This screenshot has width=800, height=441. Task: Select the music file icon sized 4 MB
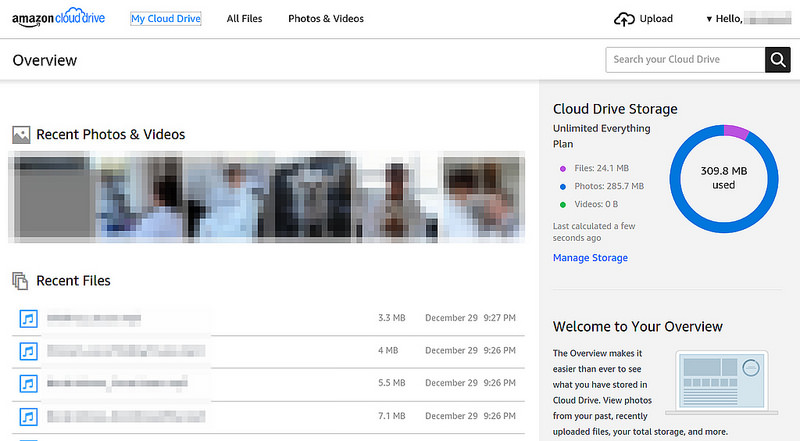[x=28, y=351]
